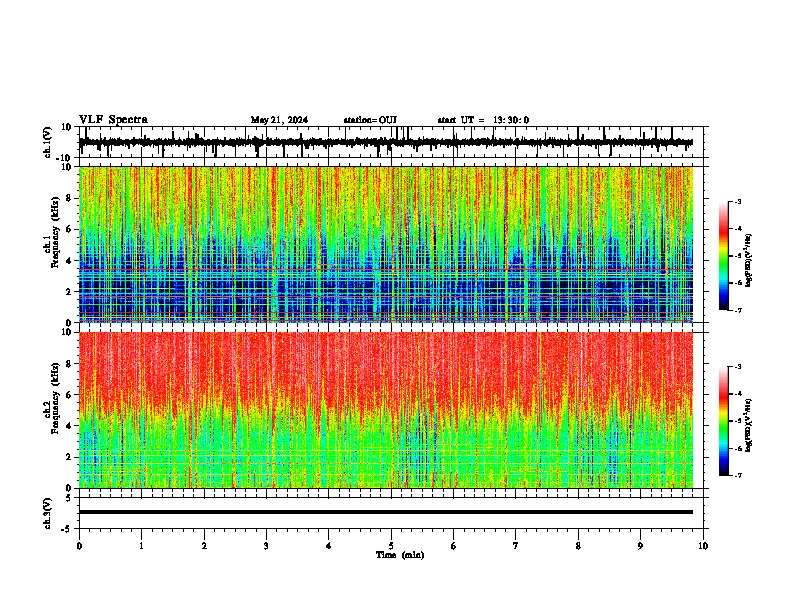Select the "start UT = 13:30:0" text
The image size is (792, 612).
click(x=483, y=120)
